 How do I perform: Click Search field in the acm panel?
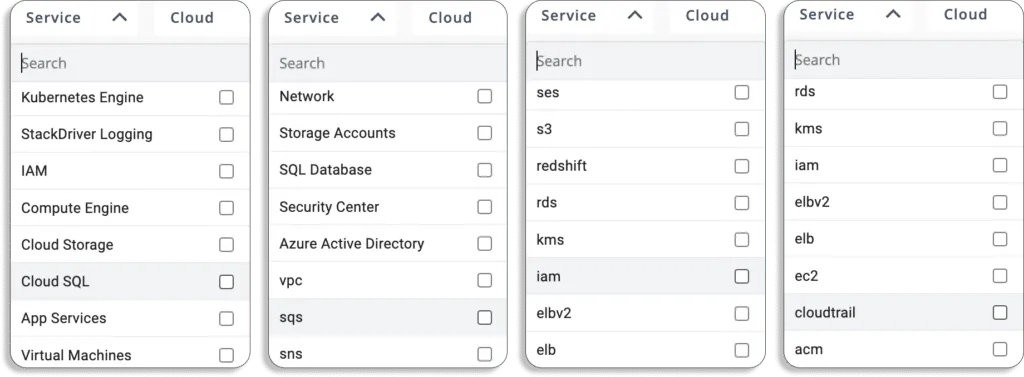click(904, 60)
